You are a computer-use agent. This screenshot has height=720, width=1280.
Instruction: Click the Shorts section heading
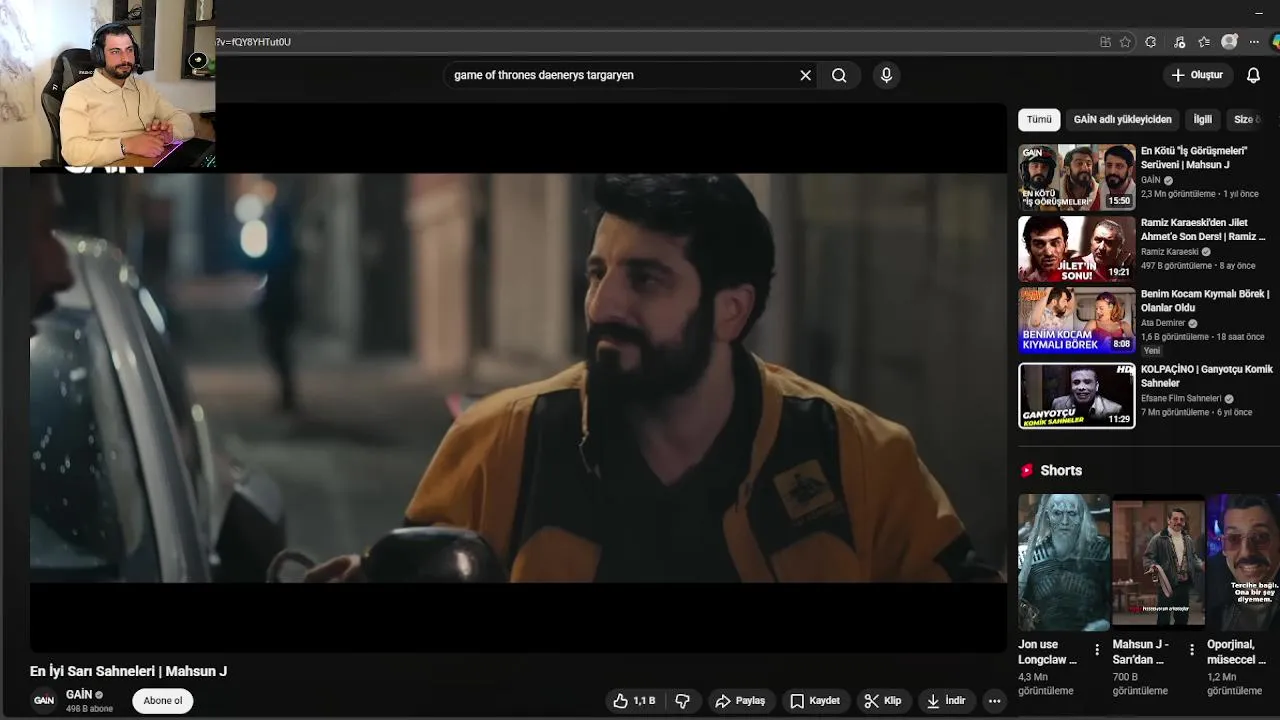1061,470
